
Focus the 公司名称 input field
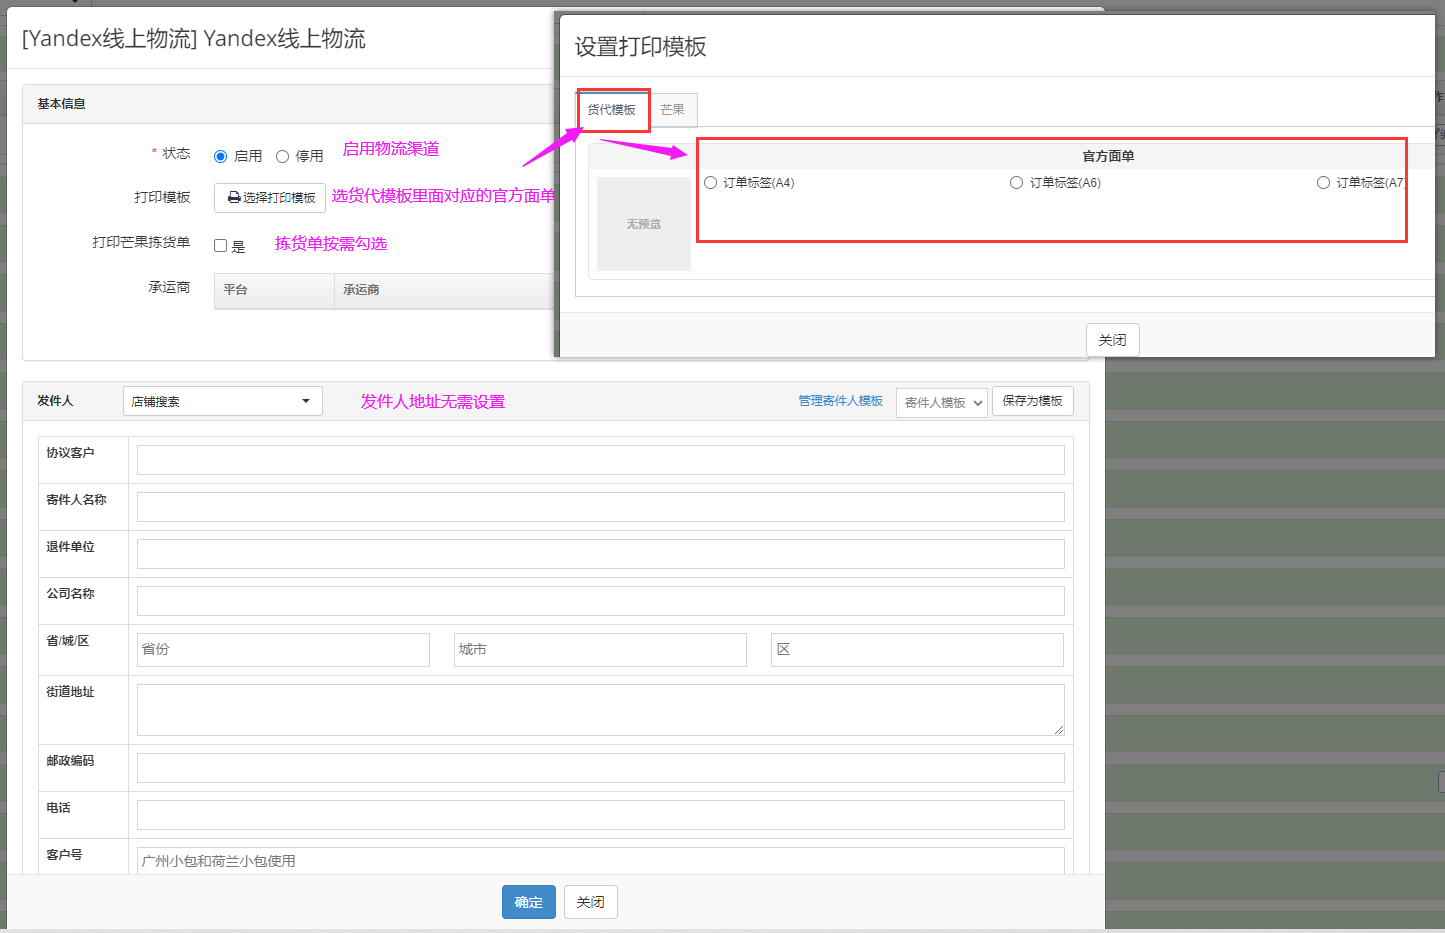click(x=601, y=601)
